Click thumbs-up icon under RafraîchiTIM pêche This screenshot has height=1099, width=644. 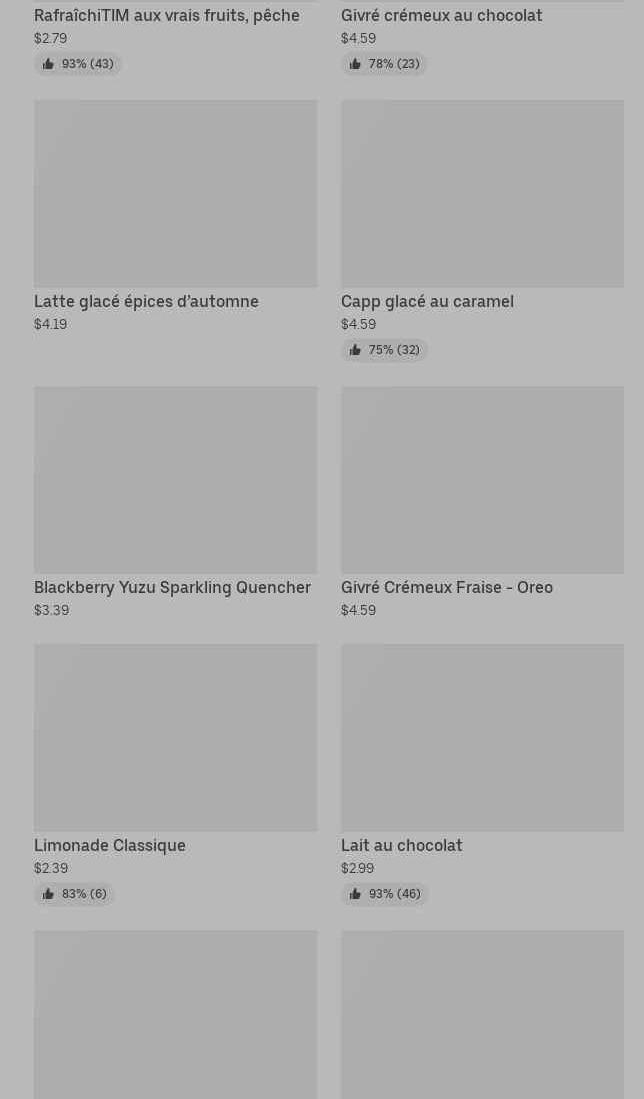48,64
